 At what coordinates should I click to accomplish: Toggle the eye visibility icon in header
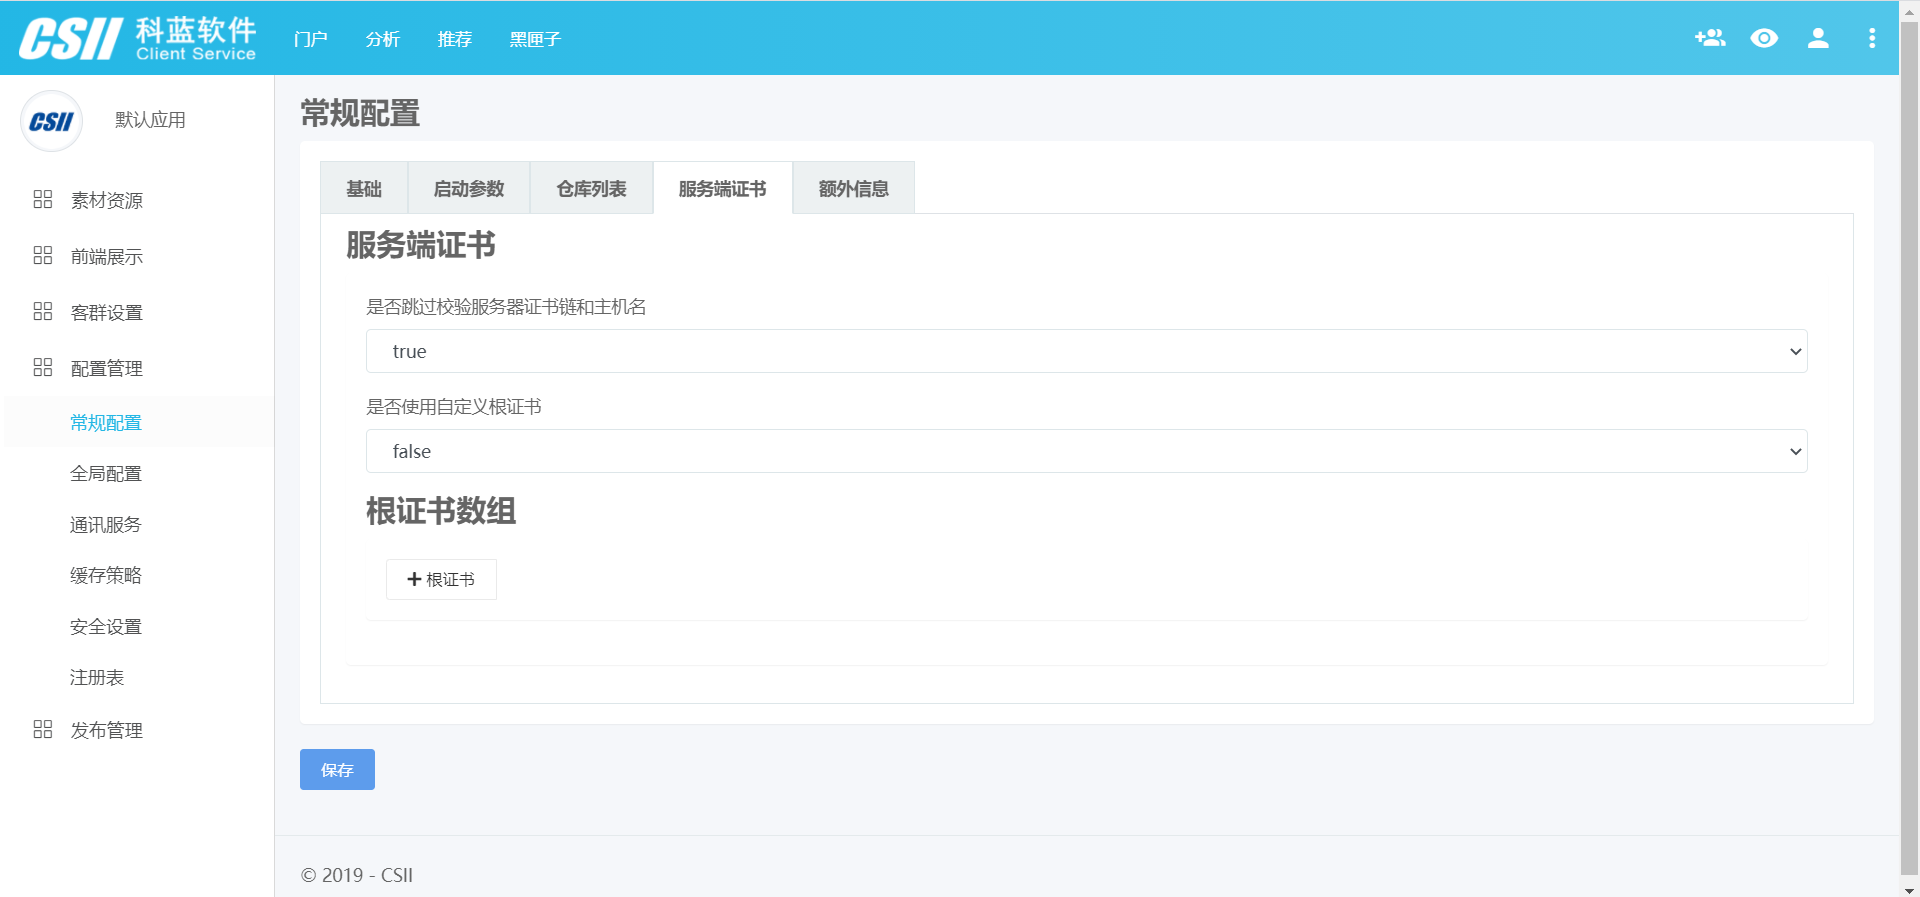tap(1764, 38)
